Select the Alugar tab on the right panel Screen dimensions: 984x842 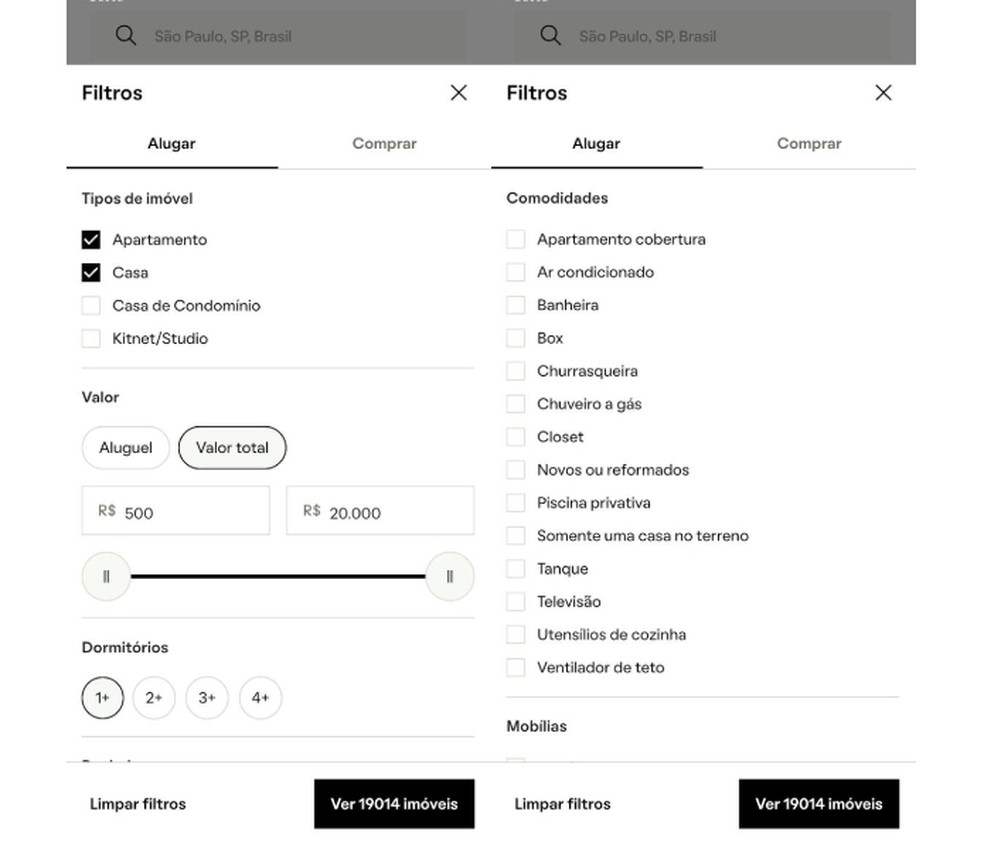596,143
